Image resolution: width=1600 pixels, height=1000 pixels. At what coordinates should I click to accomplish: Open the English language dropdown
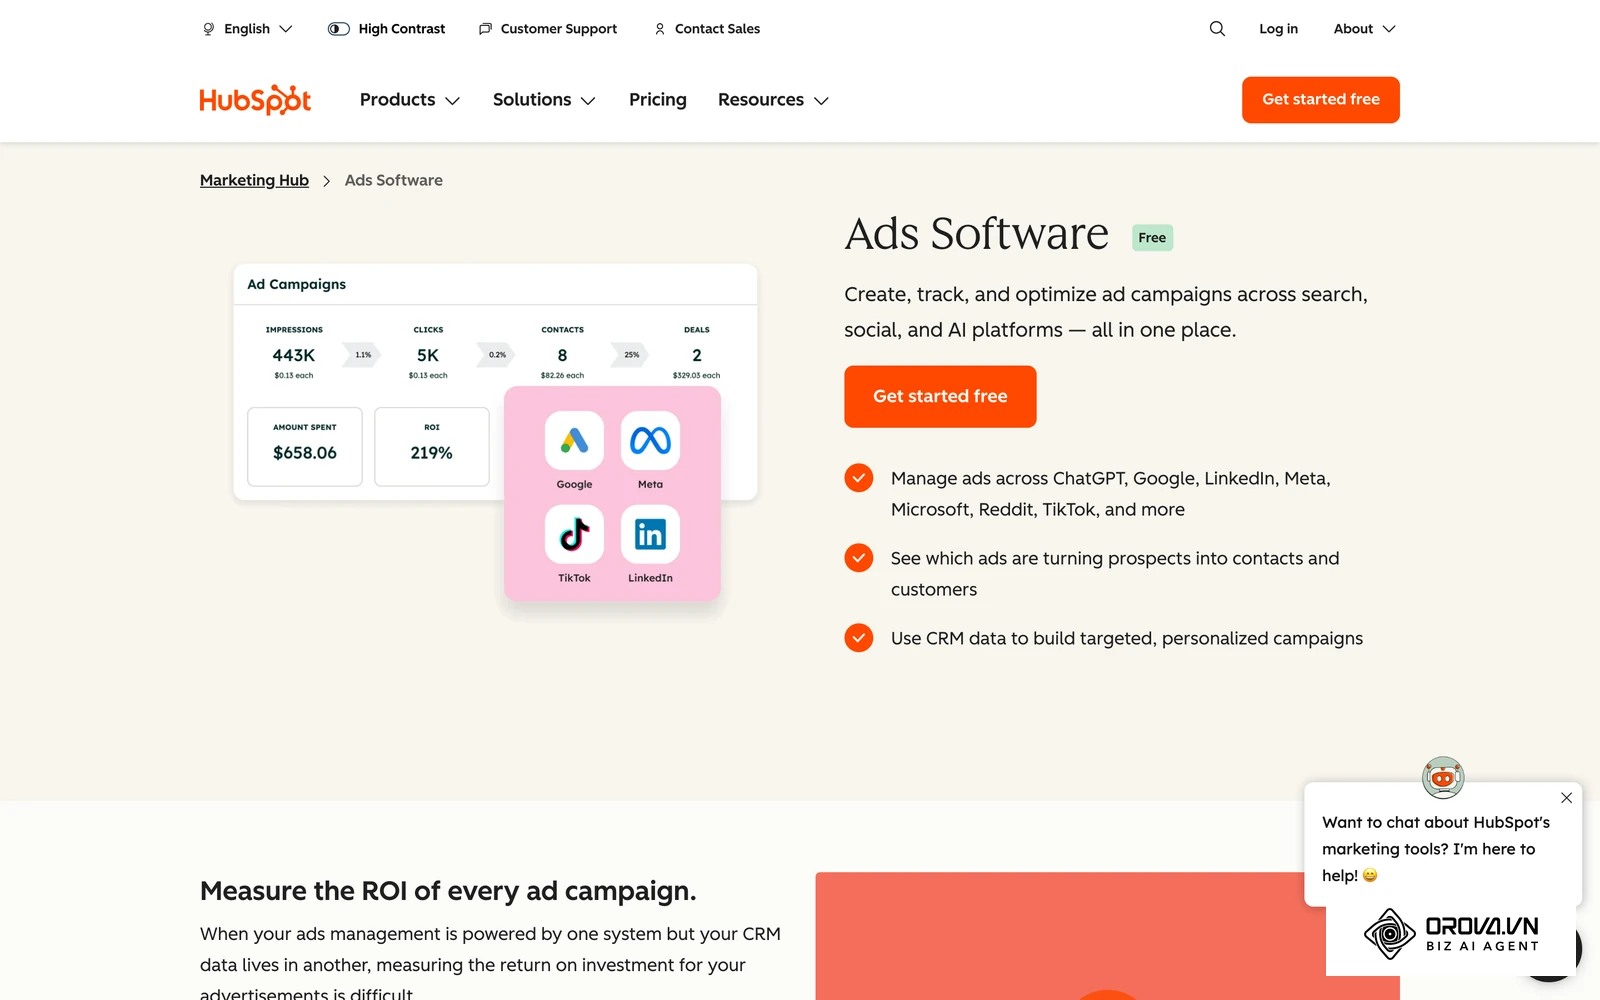(248, 29)
